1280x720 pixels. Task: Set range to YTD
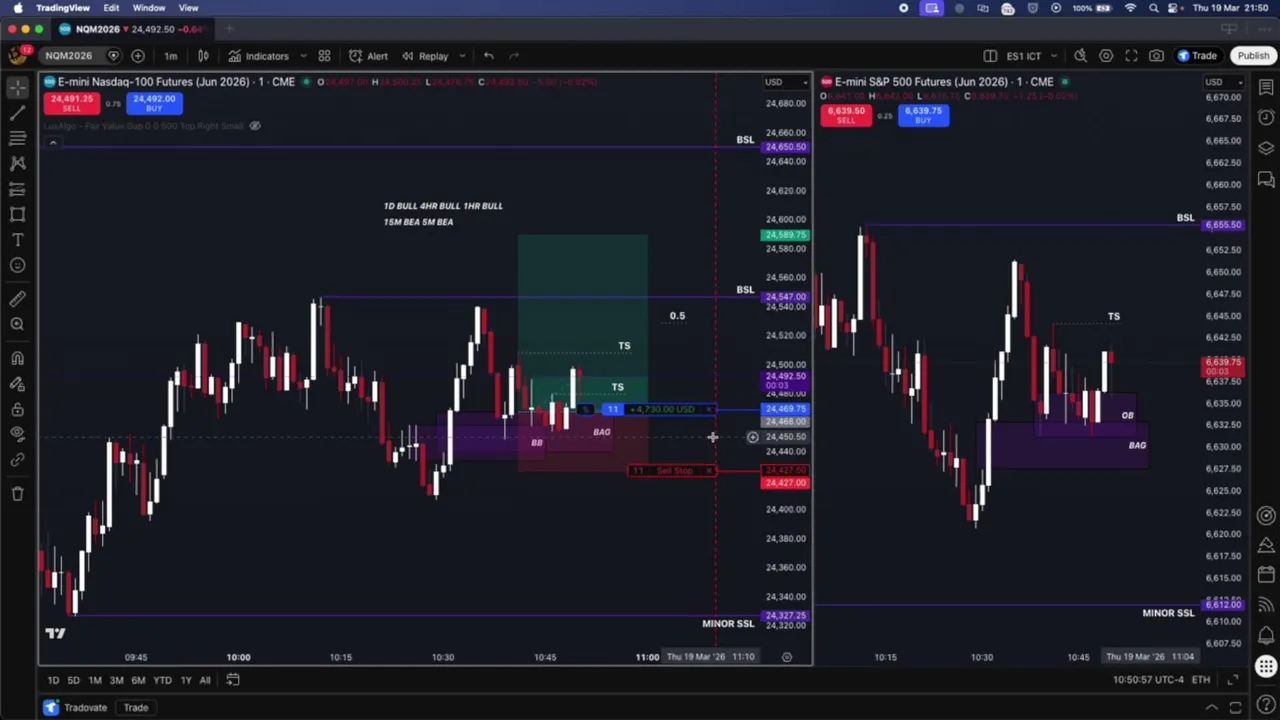(x=162, y=680)
